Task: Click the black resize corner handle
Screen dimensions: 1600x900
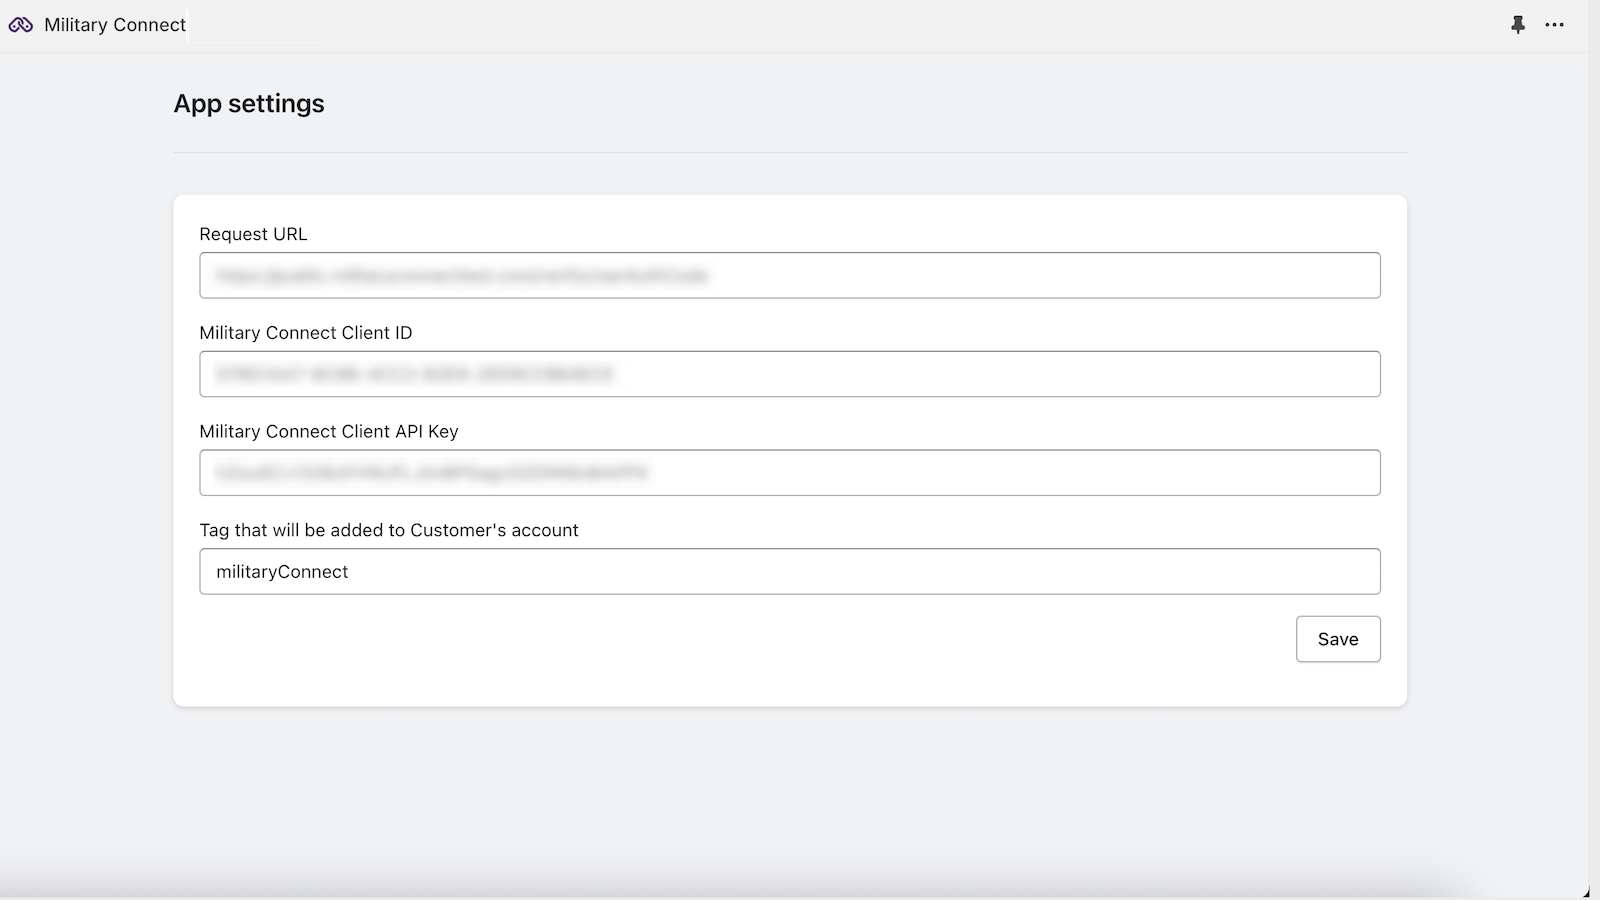Action: tap(1586, 892)
